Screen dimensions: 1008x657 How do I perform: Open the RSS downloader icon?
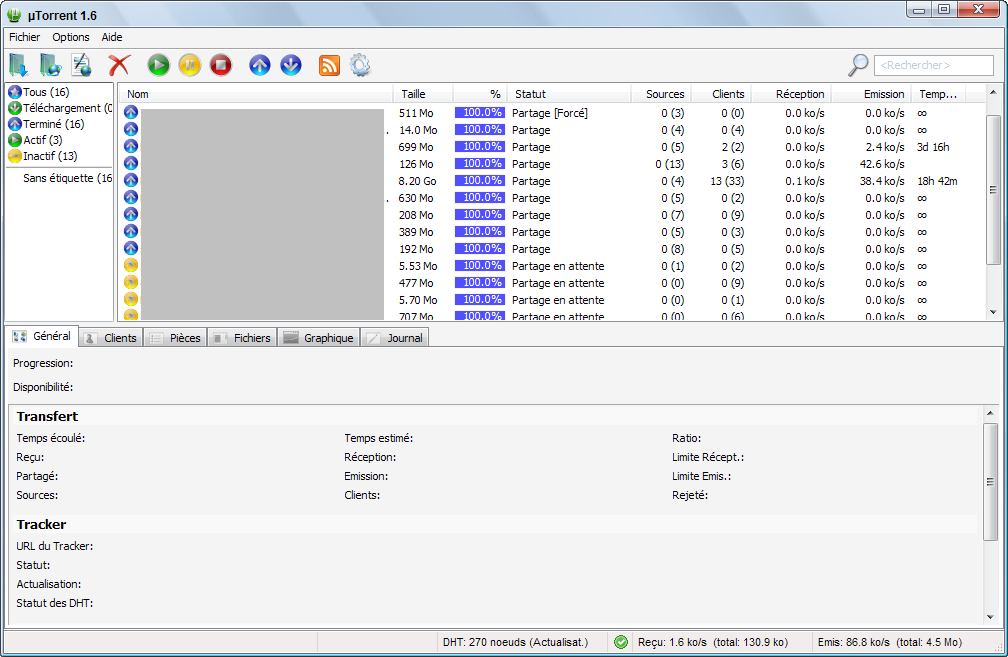329,65
